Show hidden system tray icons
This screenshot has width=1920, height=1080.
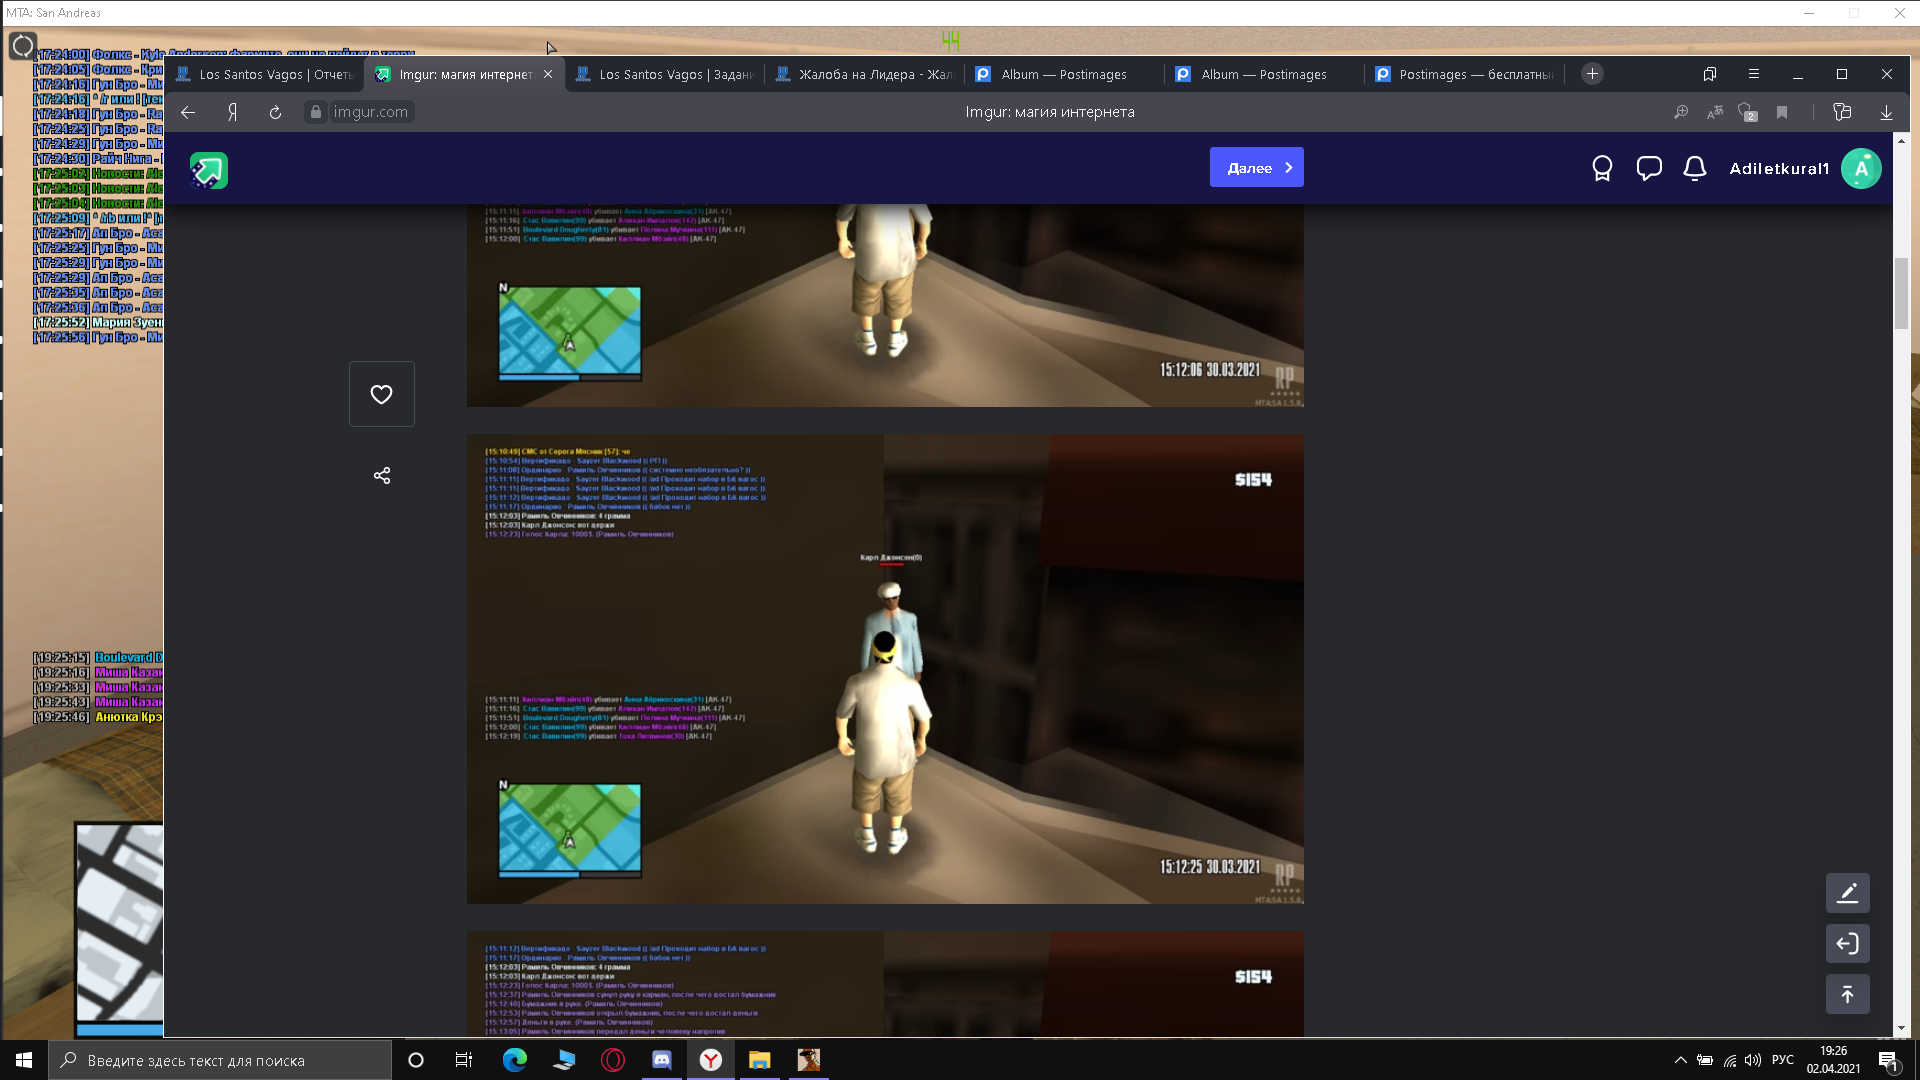coord(1680,1060)
